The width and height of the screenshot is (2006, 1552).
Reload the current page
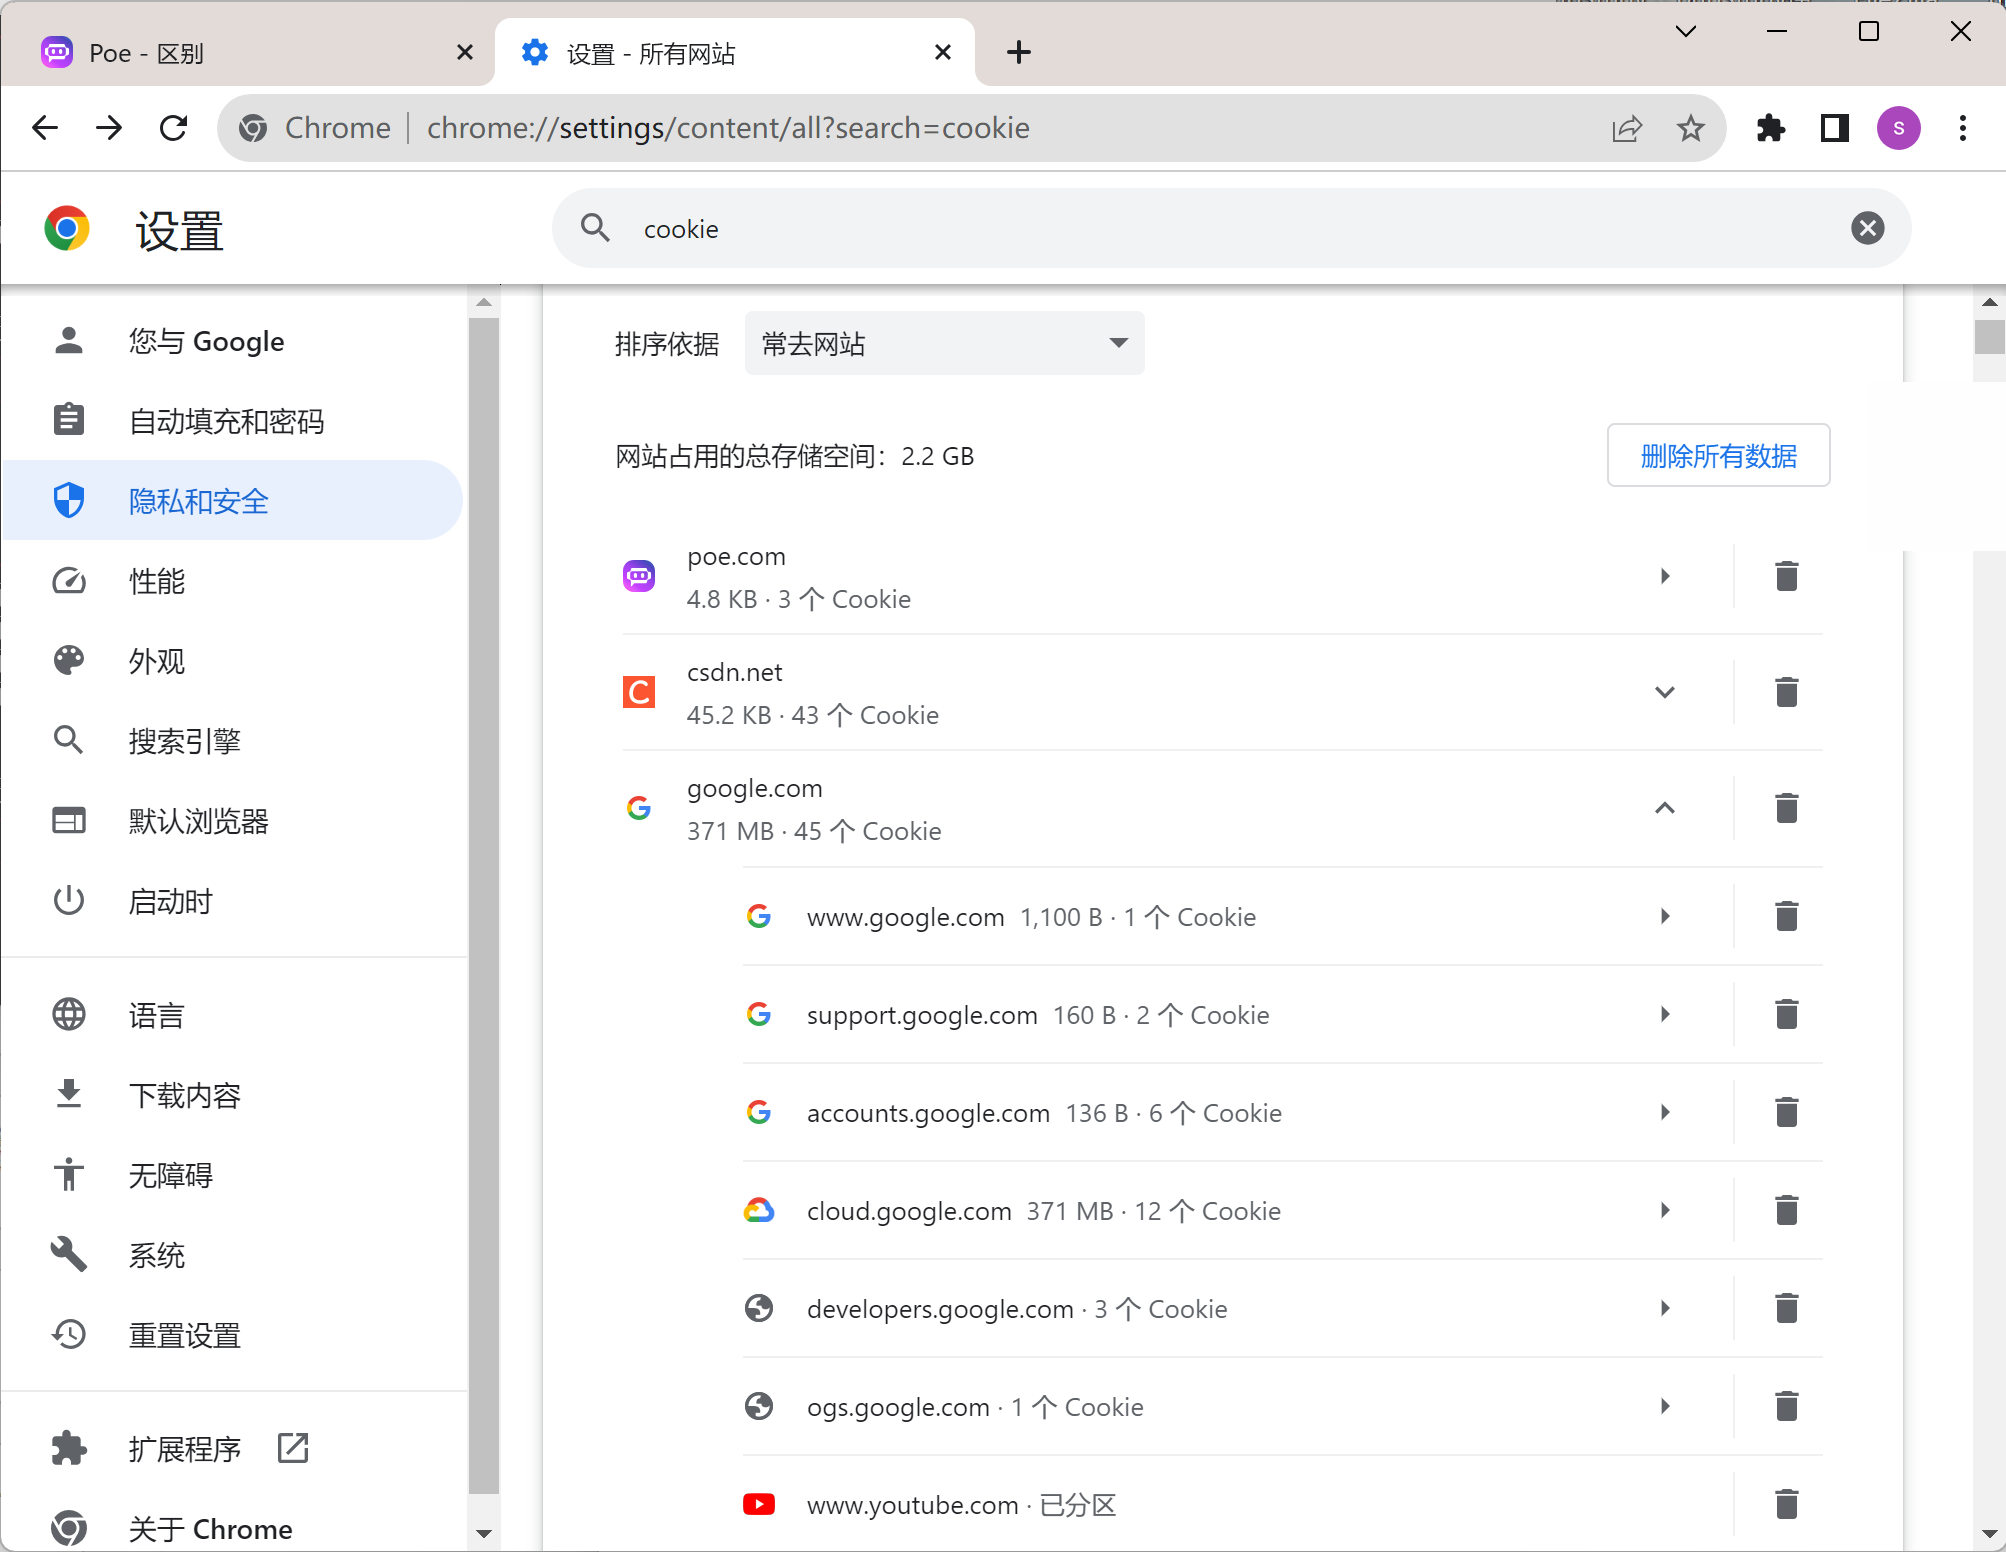[174, 128]
